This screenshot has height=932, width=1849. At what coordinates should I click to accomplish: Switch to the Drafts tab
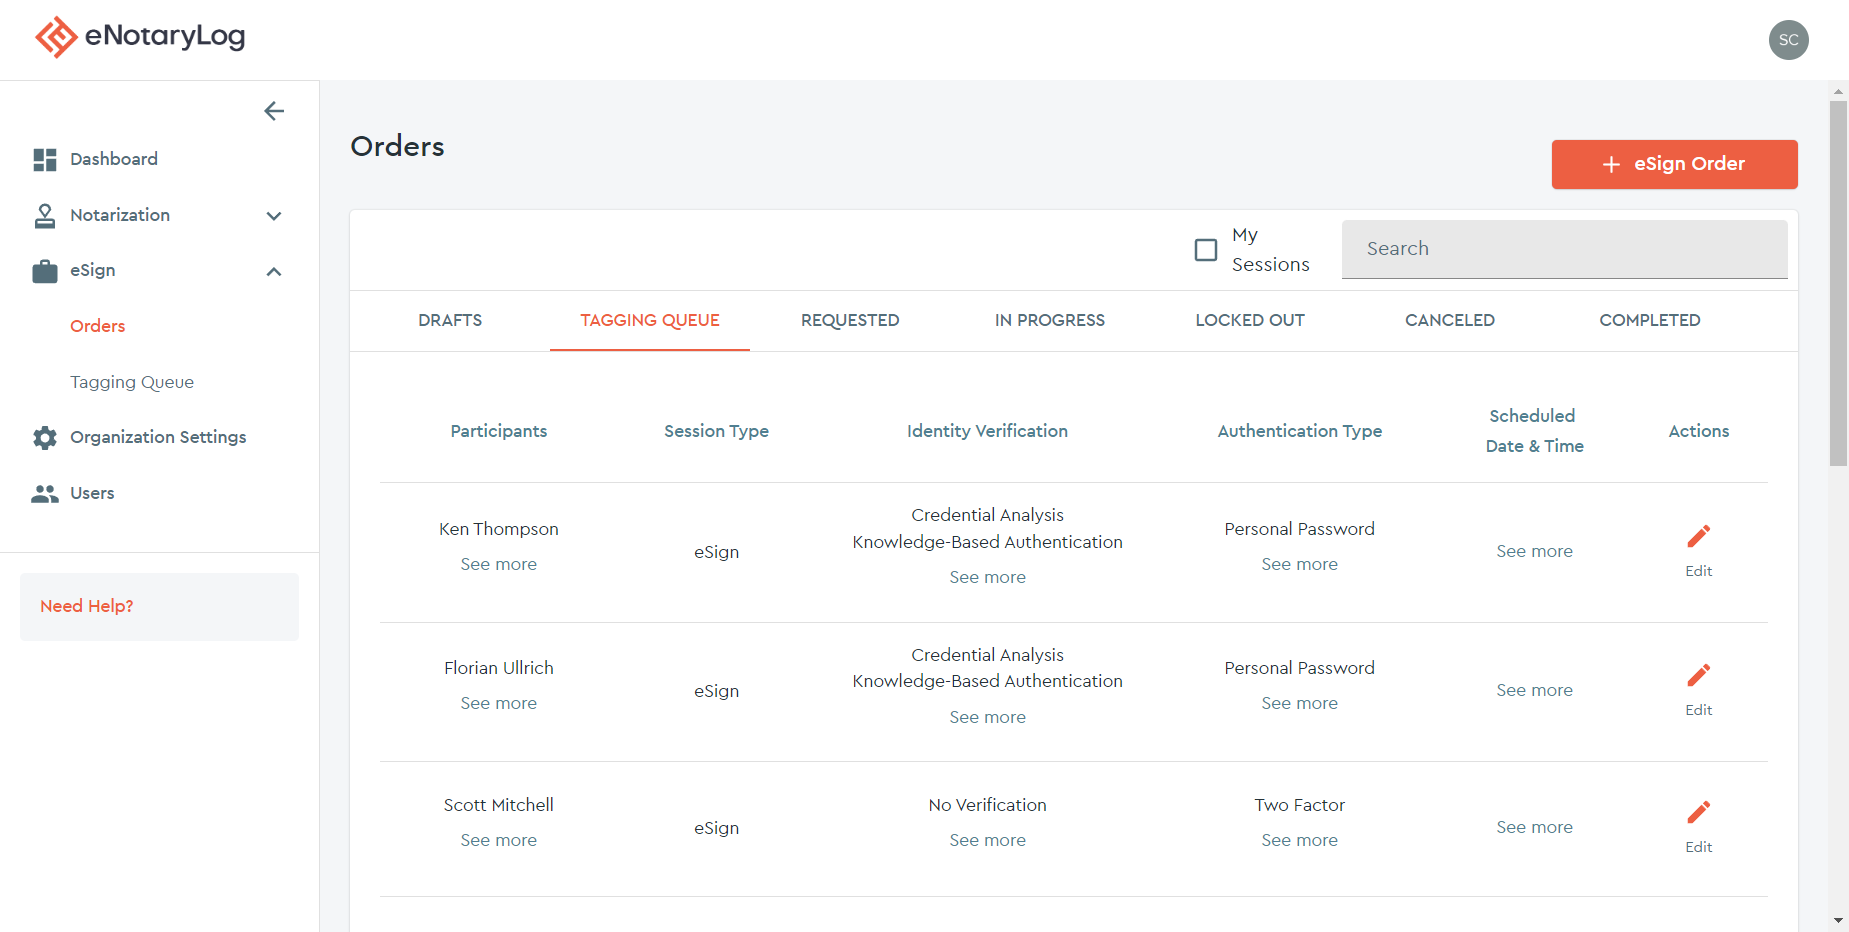pos(450,321)
